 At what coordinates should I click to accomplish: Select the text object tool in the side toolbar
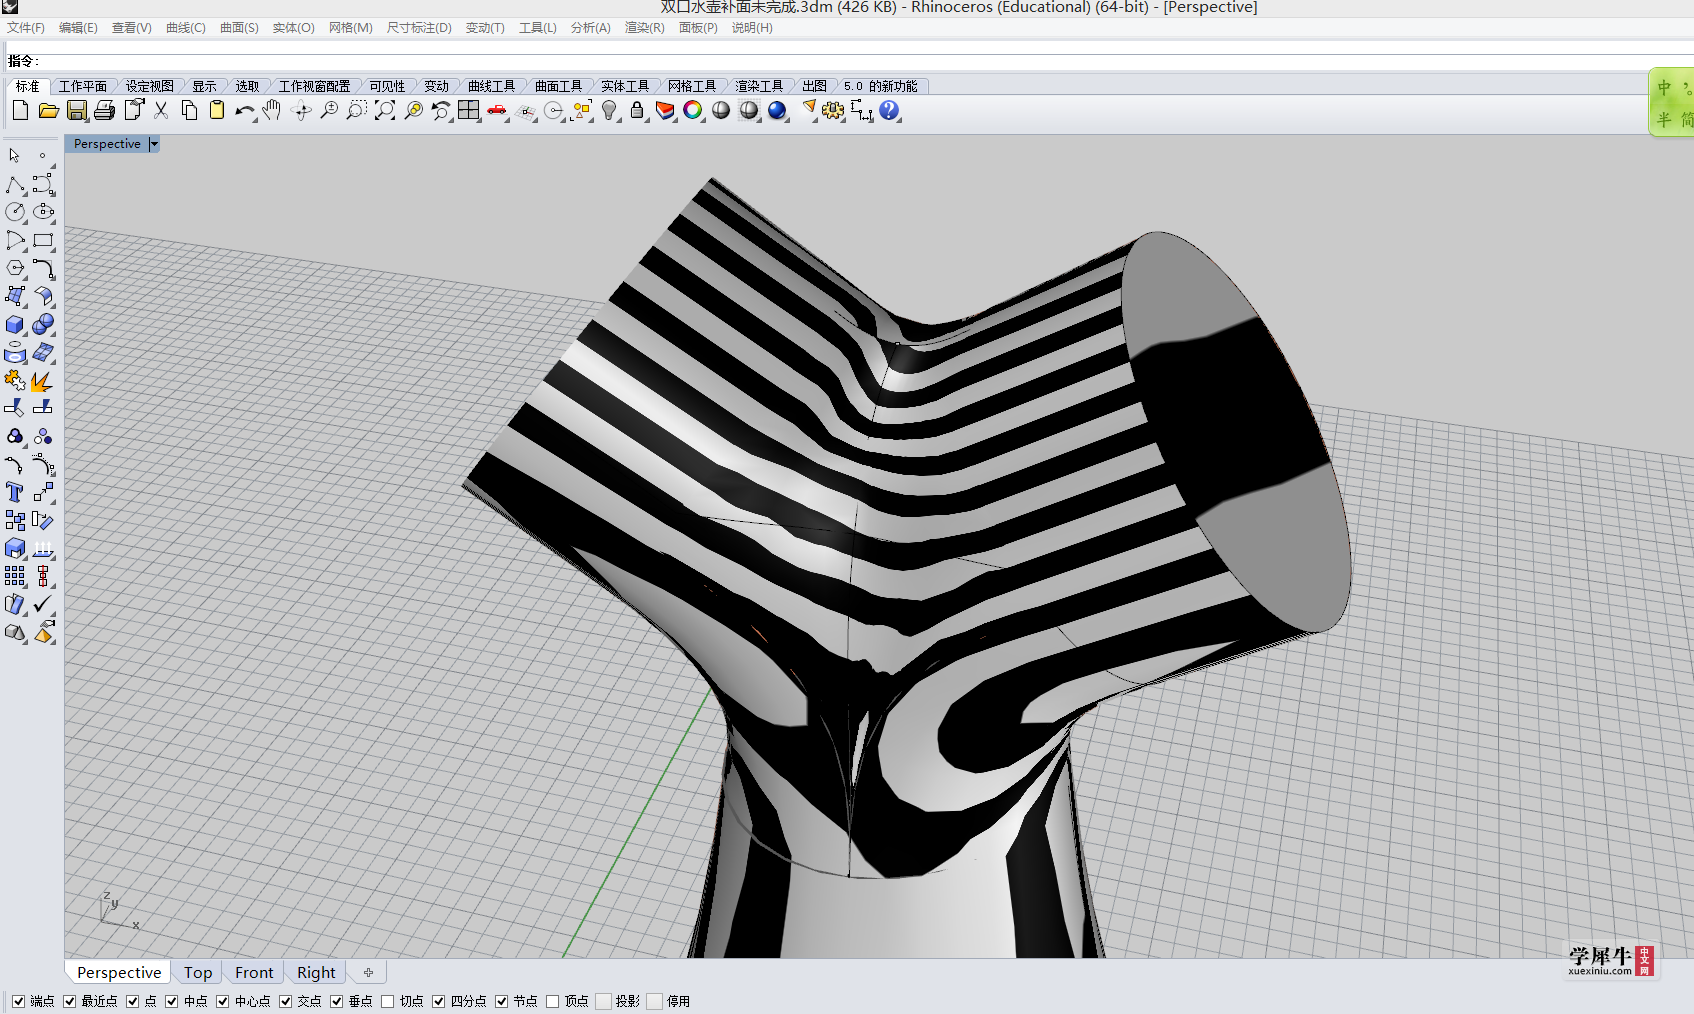(15, 492)
